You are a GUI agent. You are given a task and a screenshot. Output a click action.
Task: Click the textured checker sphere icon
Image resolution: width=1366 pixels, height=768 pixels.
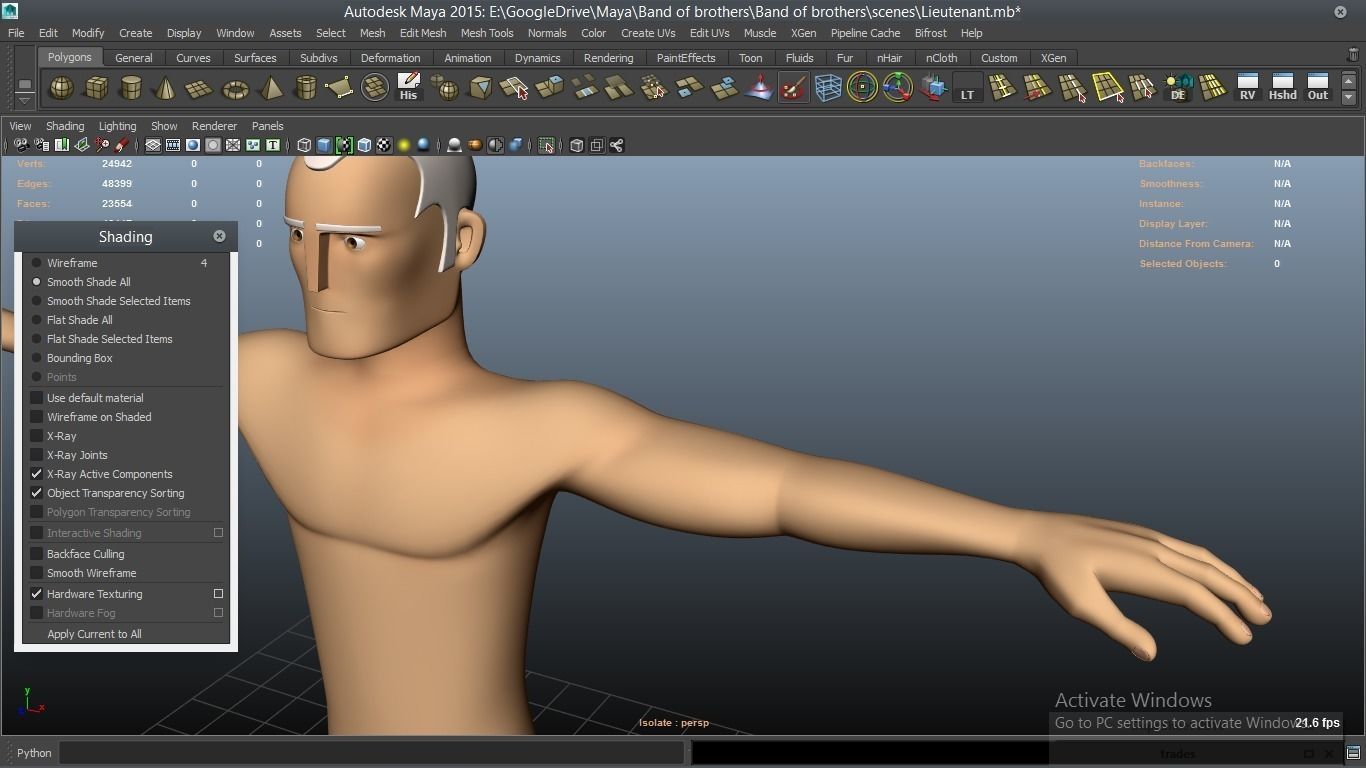[384, 145]
